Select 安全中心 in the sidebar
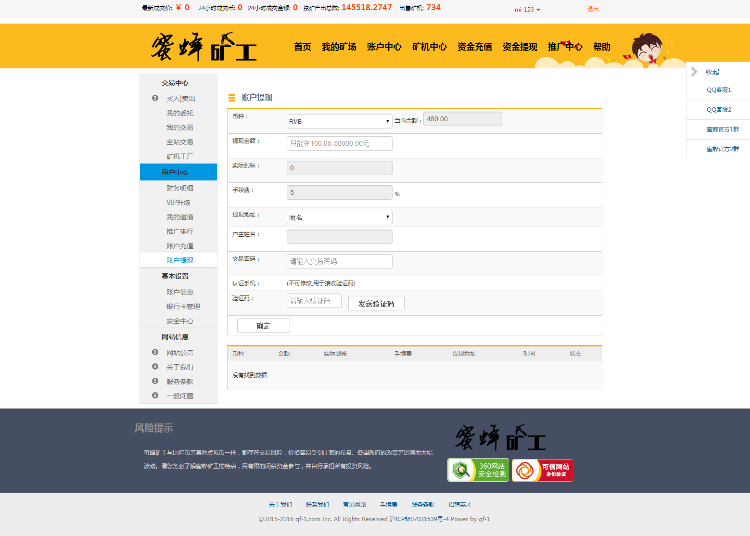Image resolution: width=750 pixels, height=536 pixels. pyautogui.click(x=180, y=321)
